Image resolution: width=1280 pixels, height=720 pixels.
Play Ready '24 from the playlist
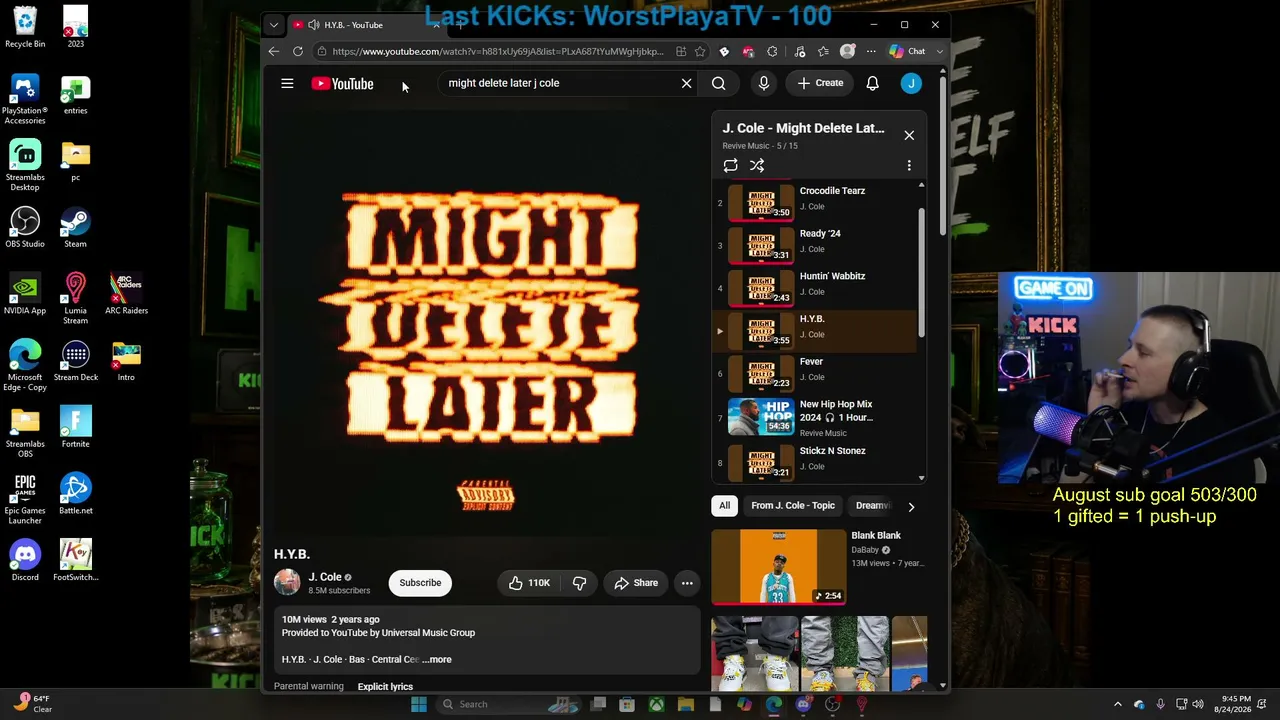pyautogui.click(x=815, y=244)
